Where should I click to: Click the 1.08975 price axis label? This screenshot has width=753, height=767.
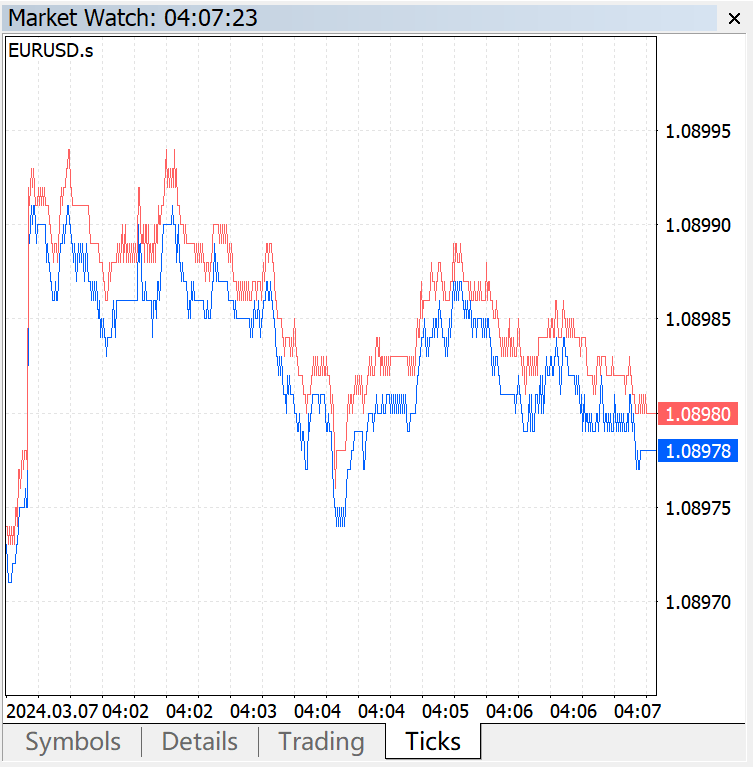pos(698,508)
